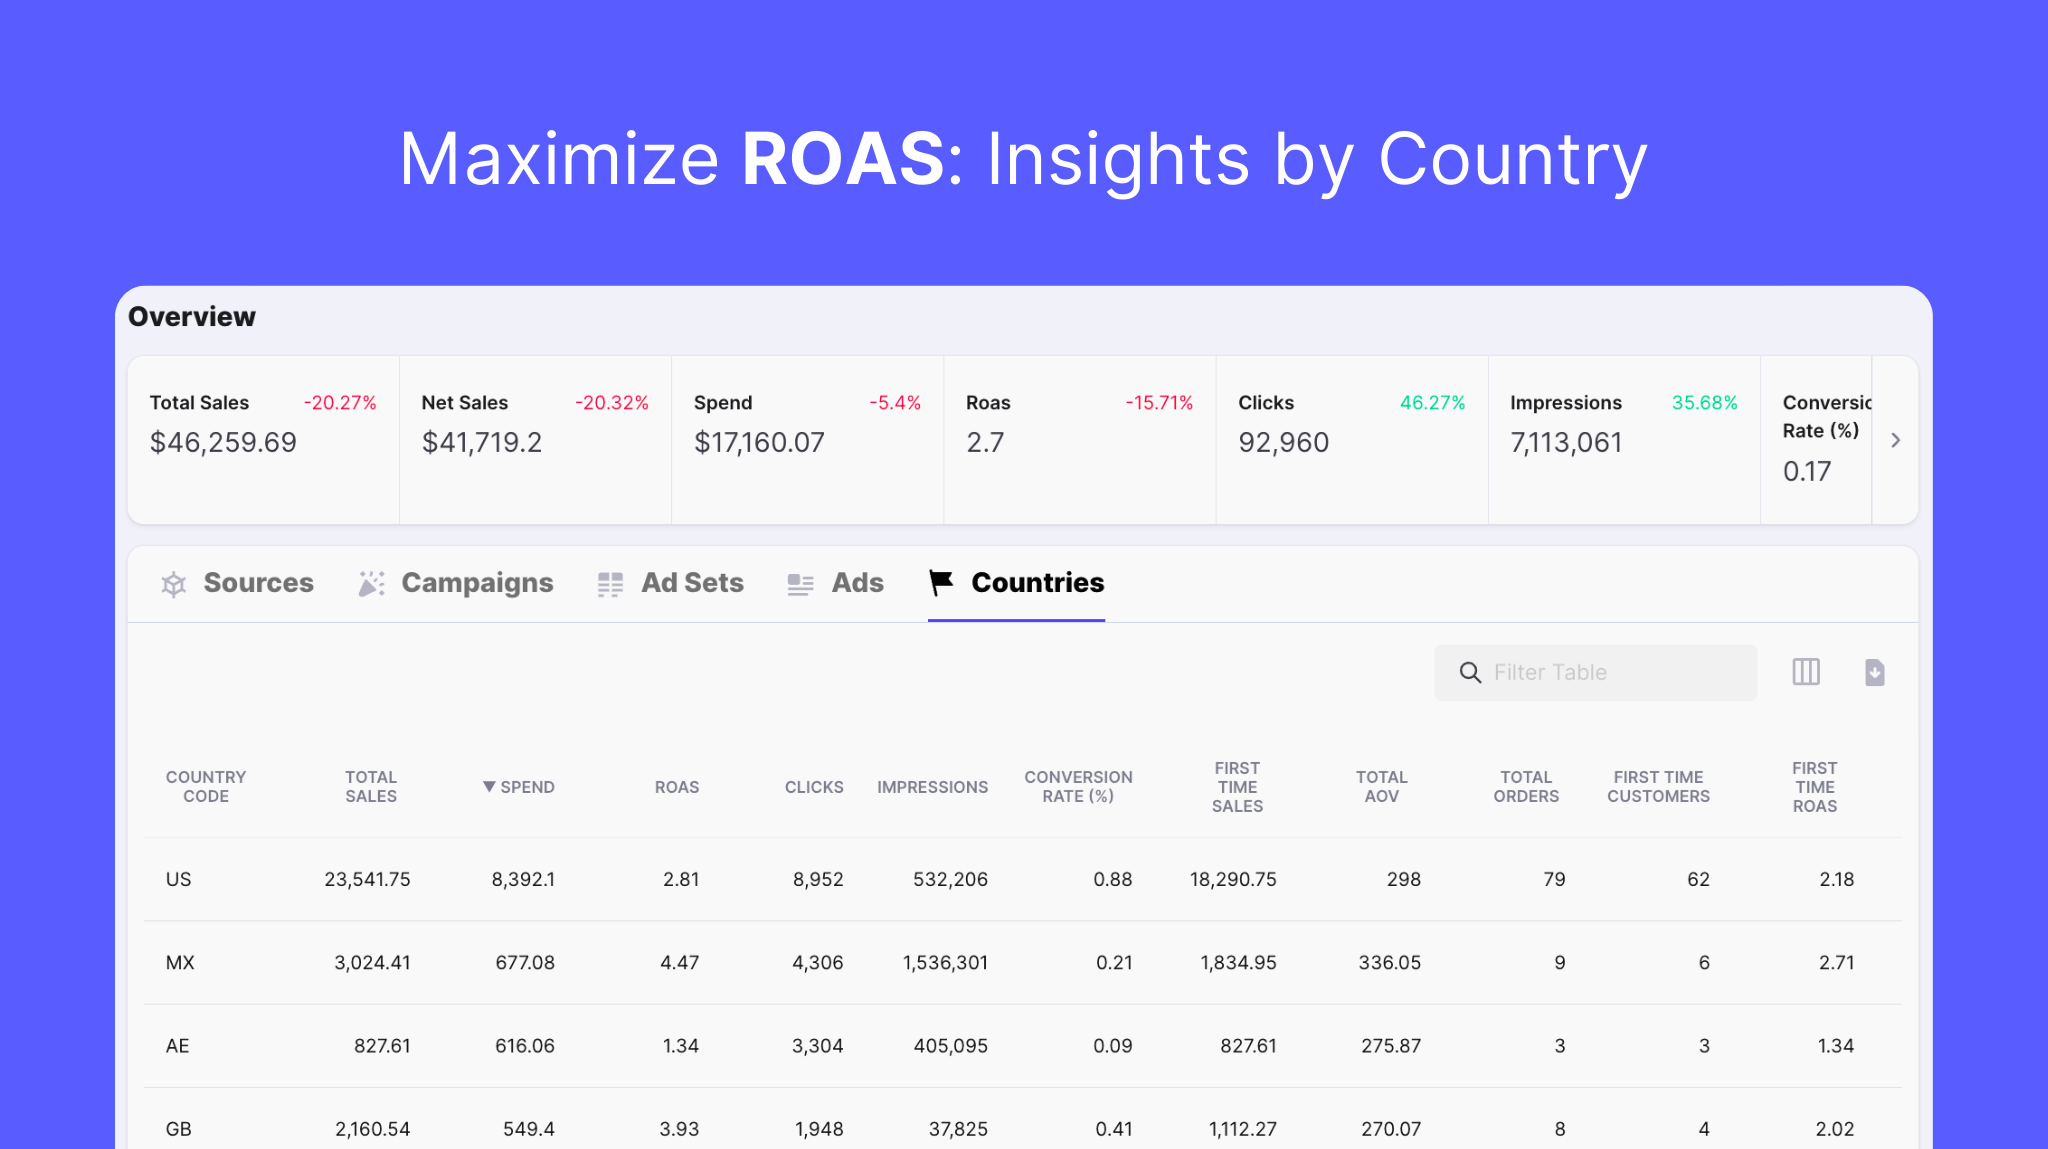Open the Total Sales overview card
2048x1149 pixels.
coord(263,440)
